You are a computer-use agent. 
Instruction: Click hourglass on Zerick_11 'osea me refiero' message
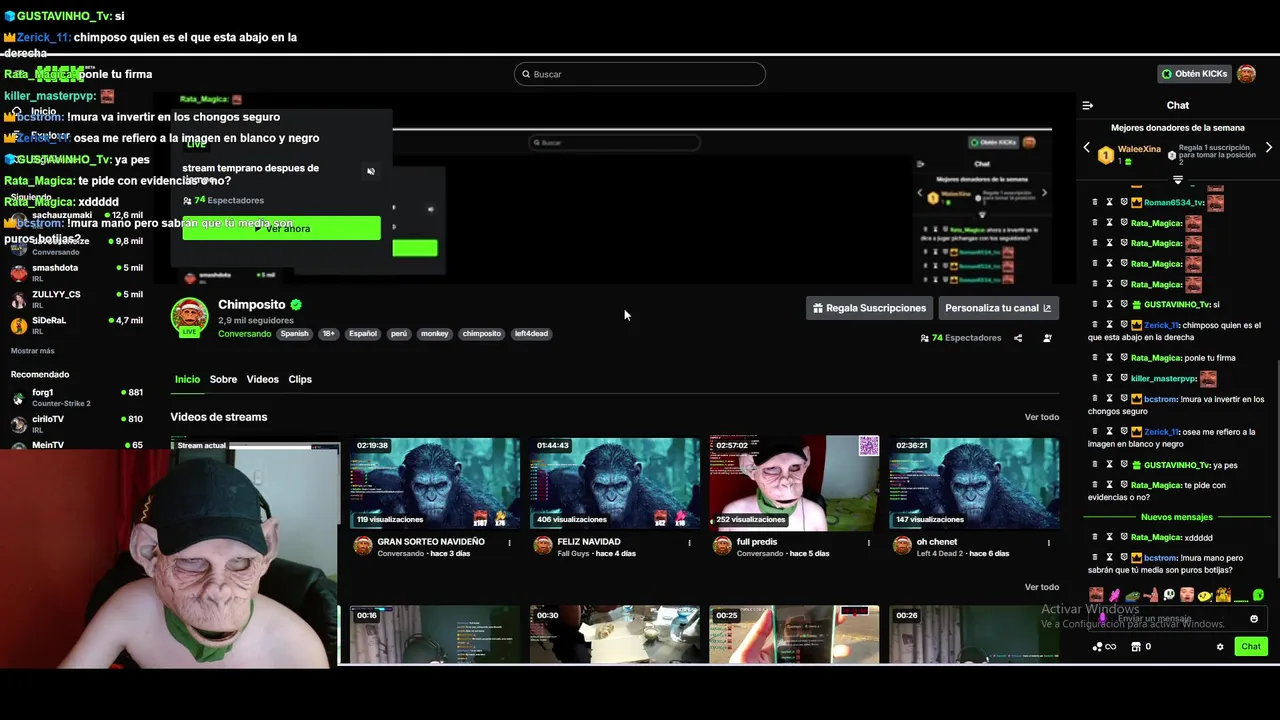[x=1109, y=431]
